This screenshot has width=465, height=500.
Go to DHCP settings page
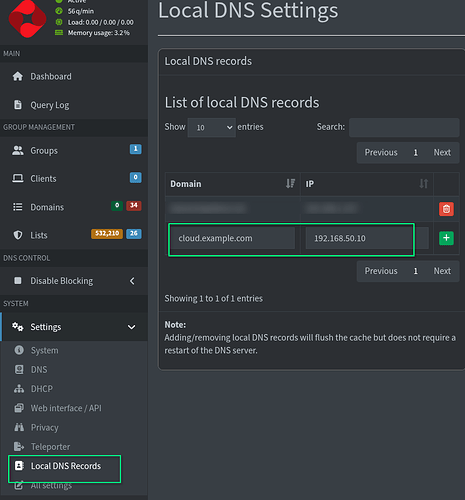click(74, 389)
